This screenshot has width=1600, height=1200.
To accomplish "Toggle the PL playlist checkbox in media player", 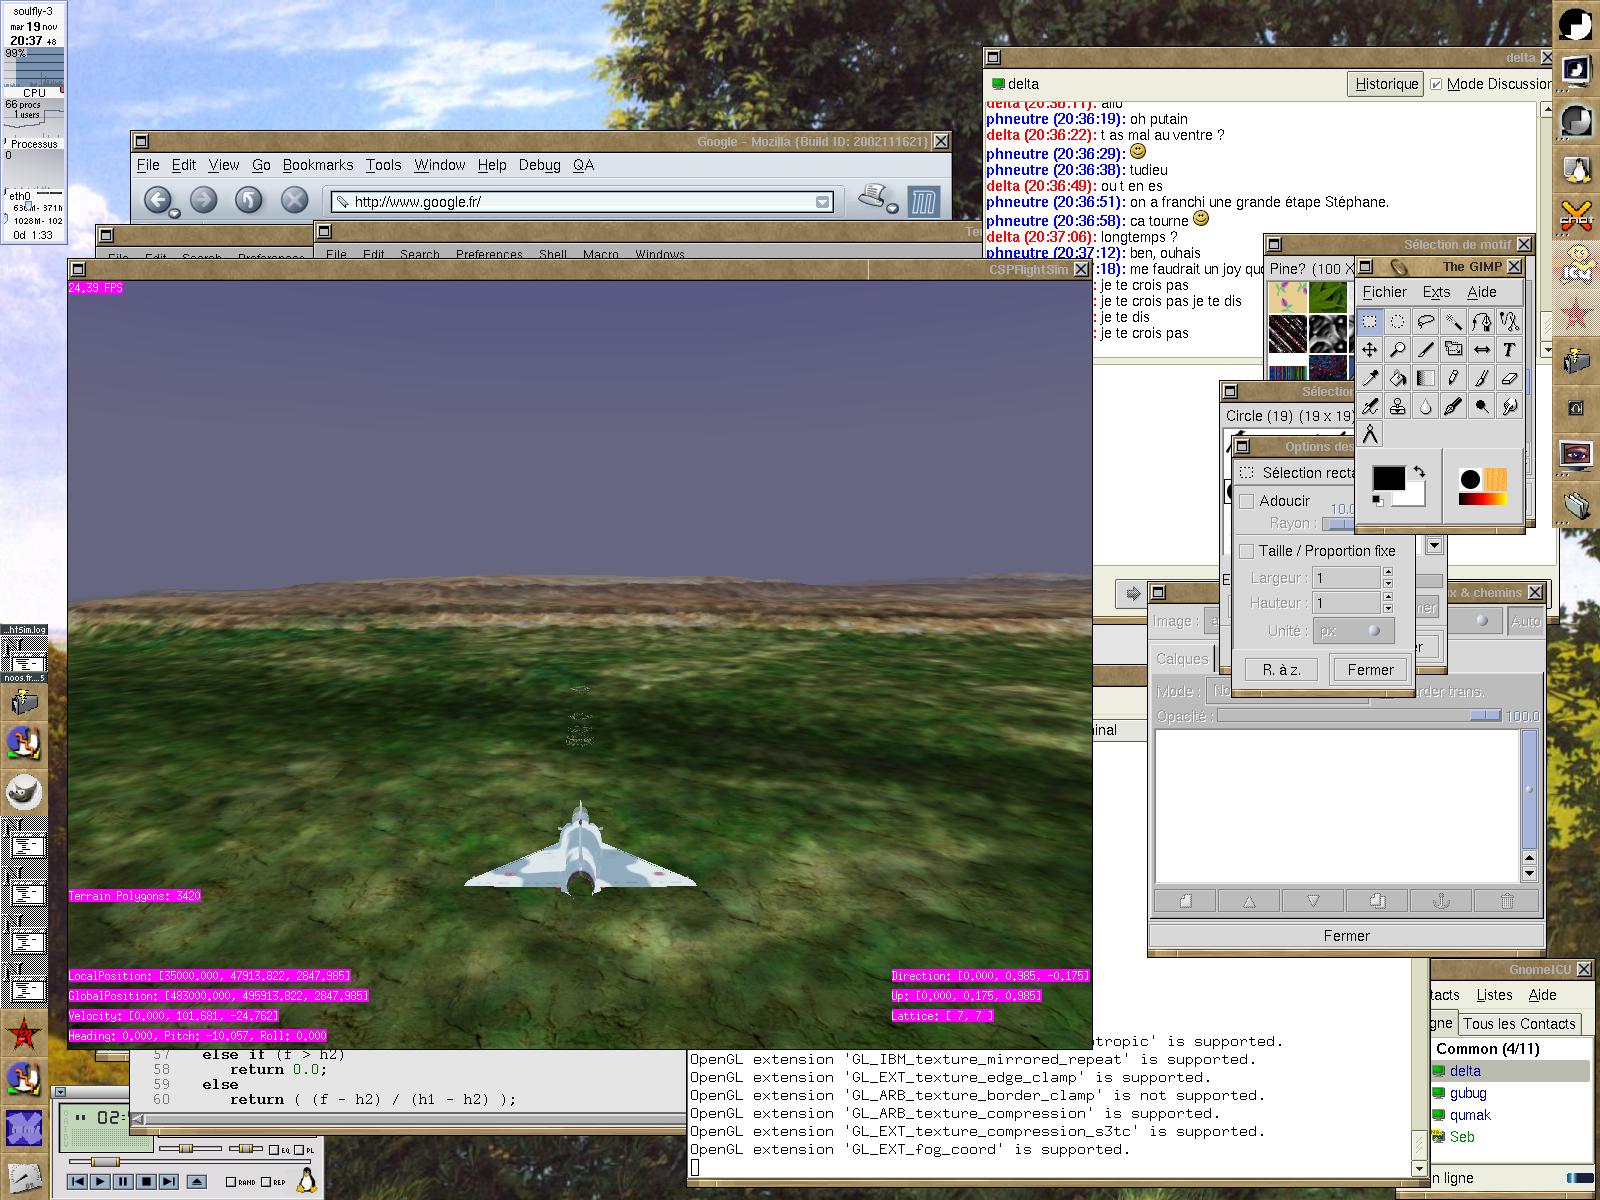I will coord(298,1150).
